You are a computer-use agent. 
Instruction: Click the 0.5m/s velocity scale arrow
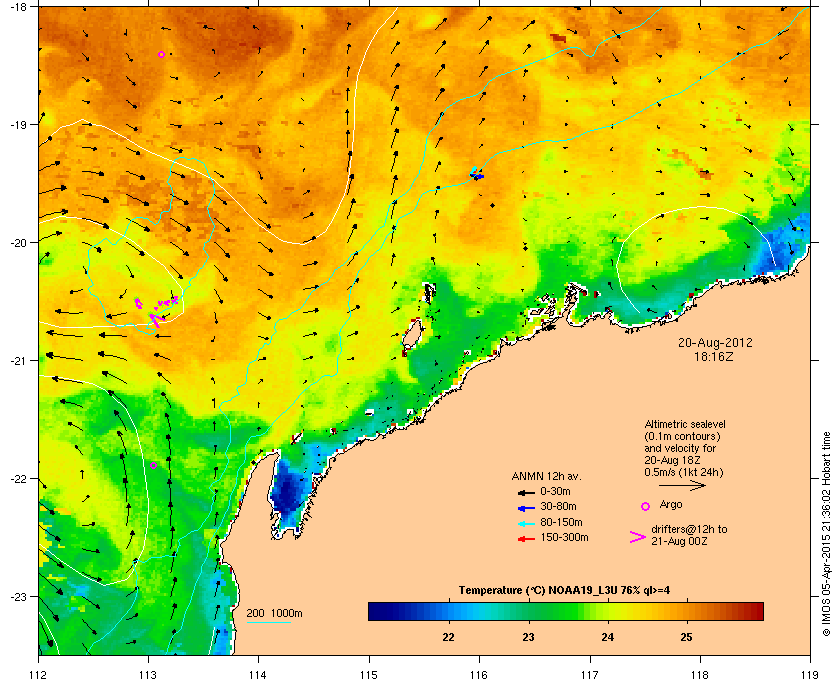pyautogui.click(x=682, y=486)
